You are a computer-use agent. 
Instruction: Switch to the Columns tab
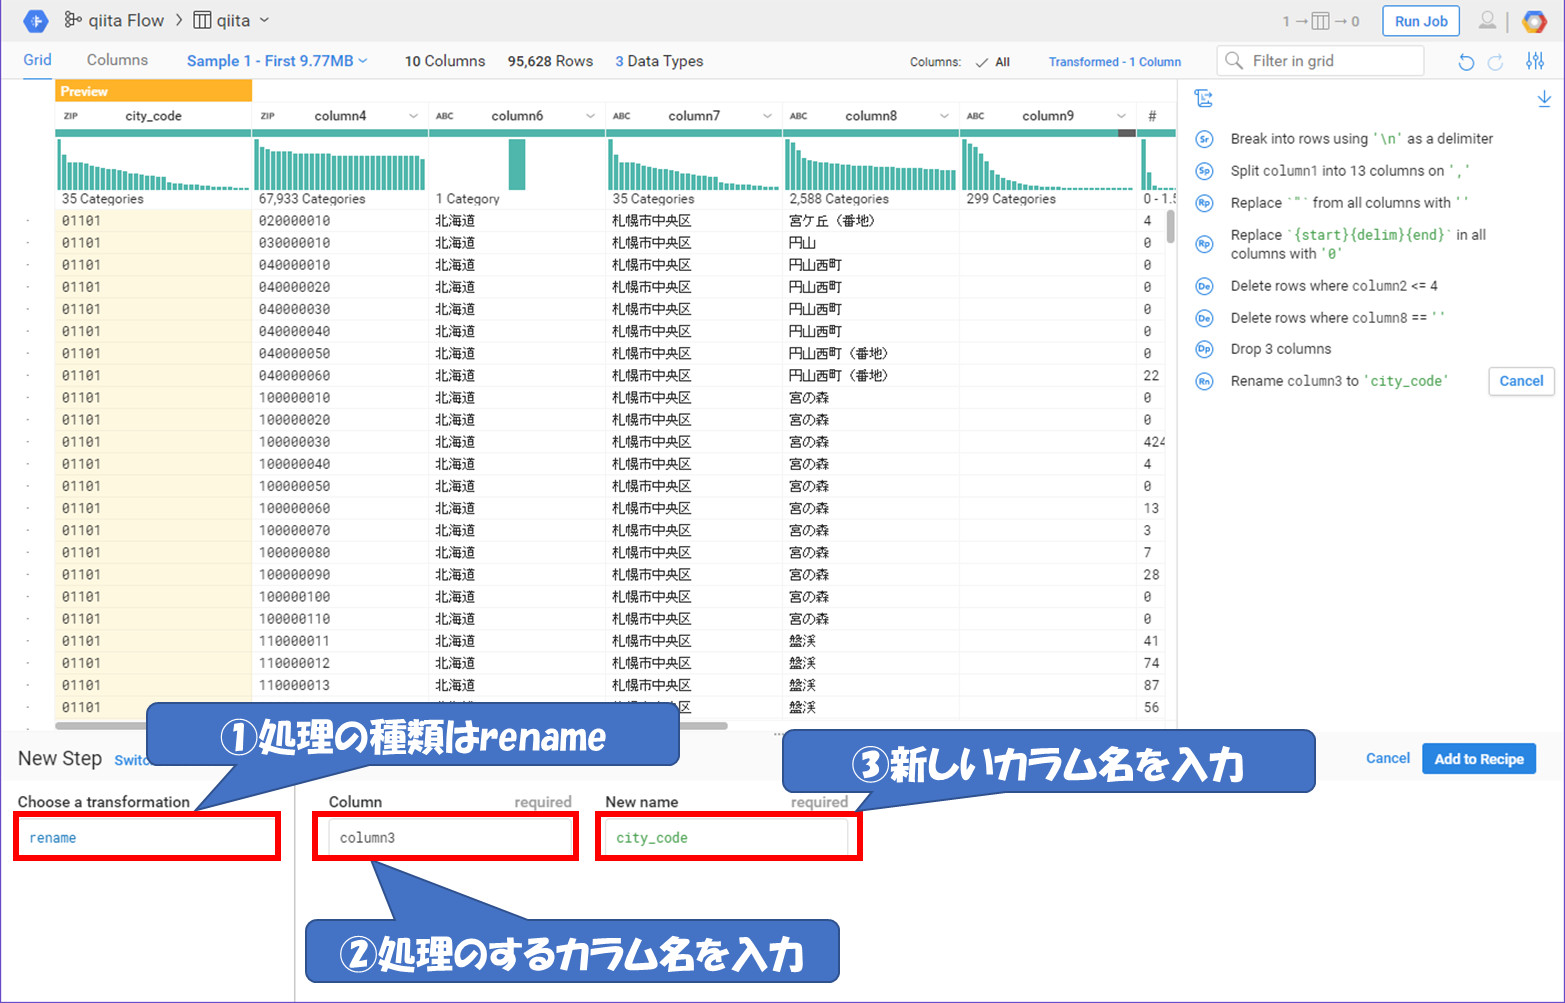click(x=117, y=60)
